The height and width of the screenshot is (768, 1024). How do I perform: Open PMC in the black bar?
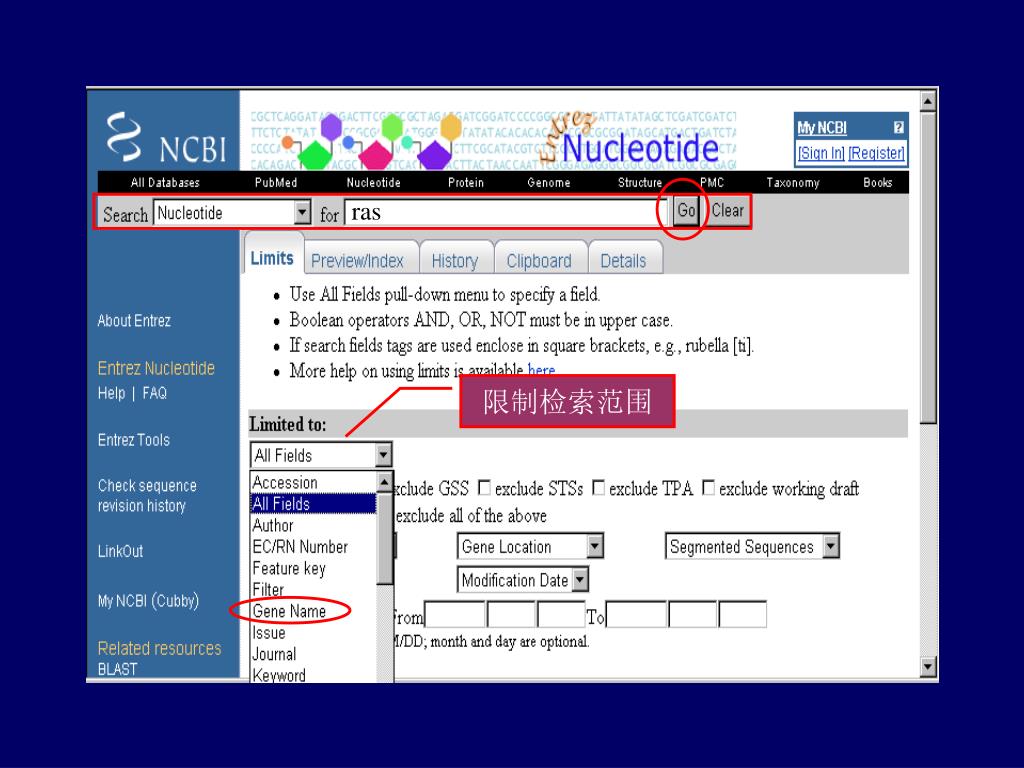[x=712, y=182]
